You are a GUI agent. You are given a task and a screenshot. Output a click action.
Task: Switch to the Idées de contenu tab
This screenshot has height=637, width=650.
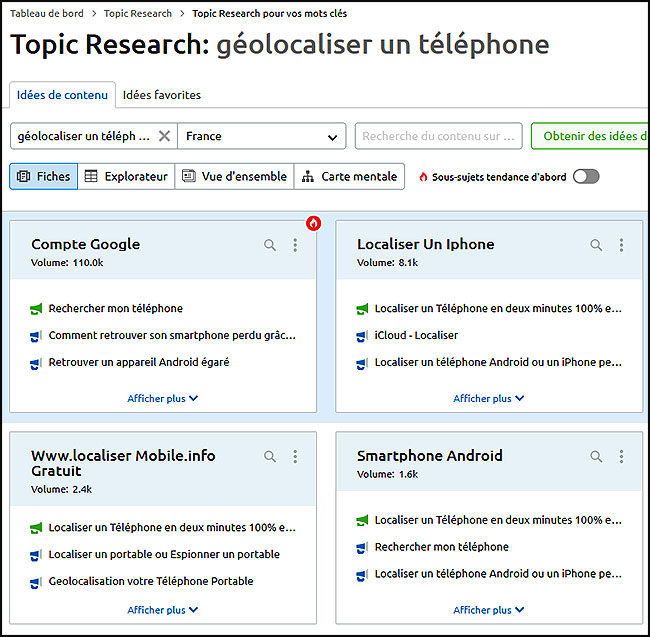click(x=62, y=95)
